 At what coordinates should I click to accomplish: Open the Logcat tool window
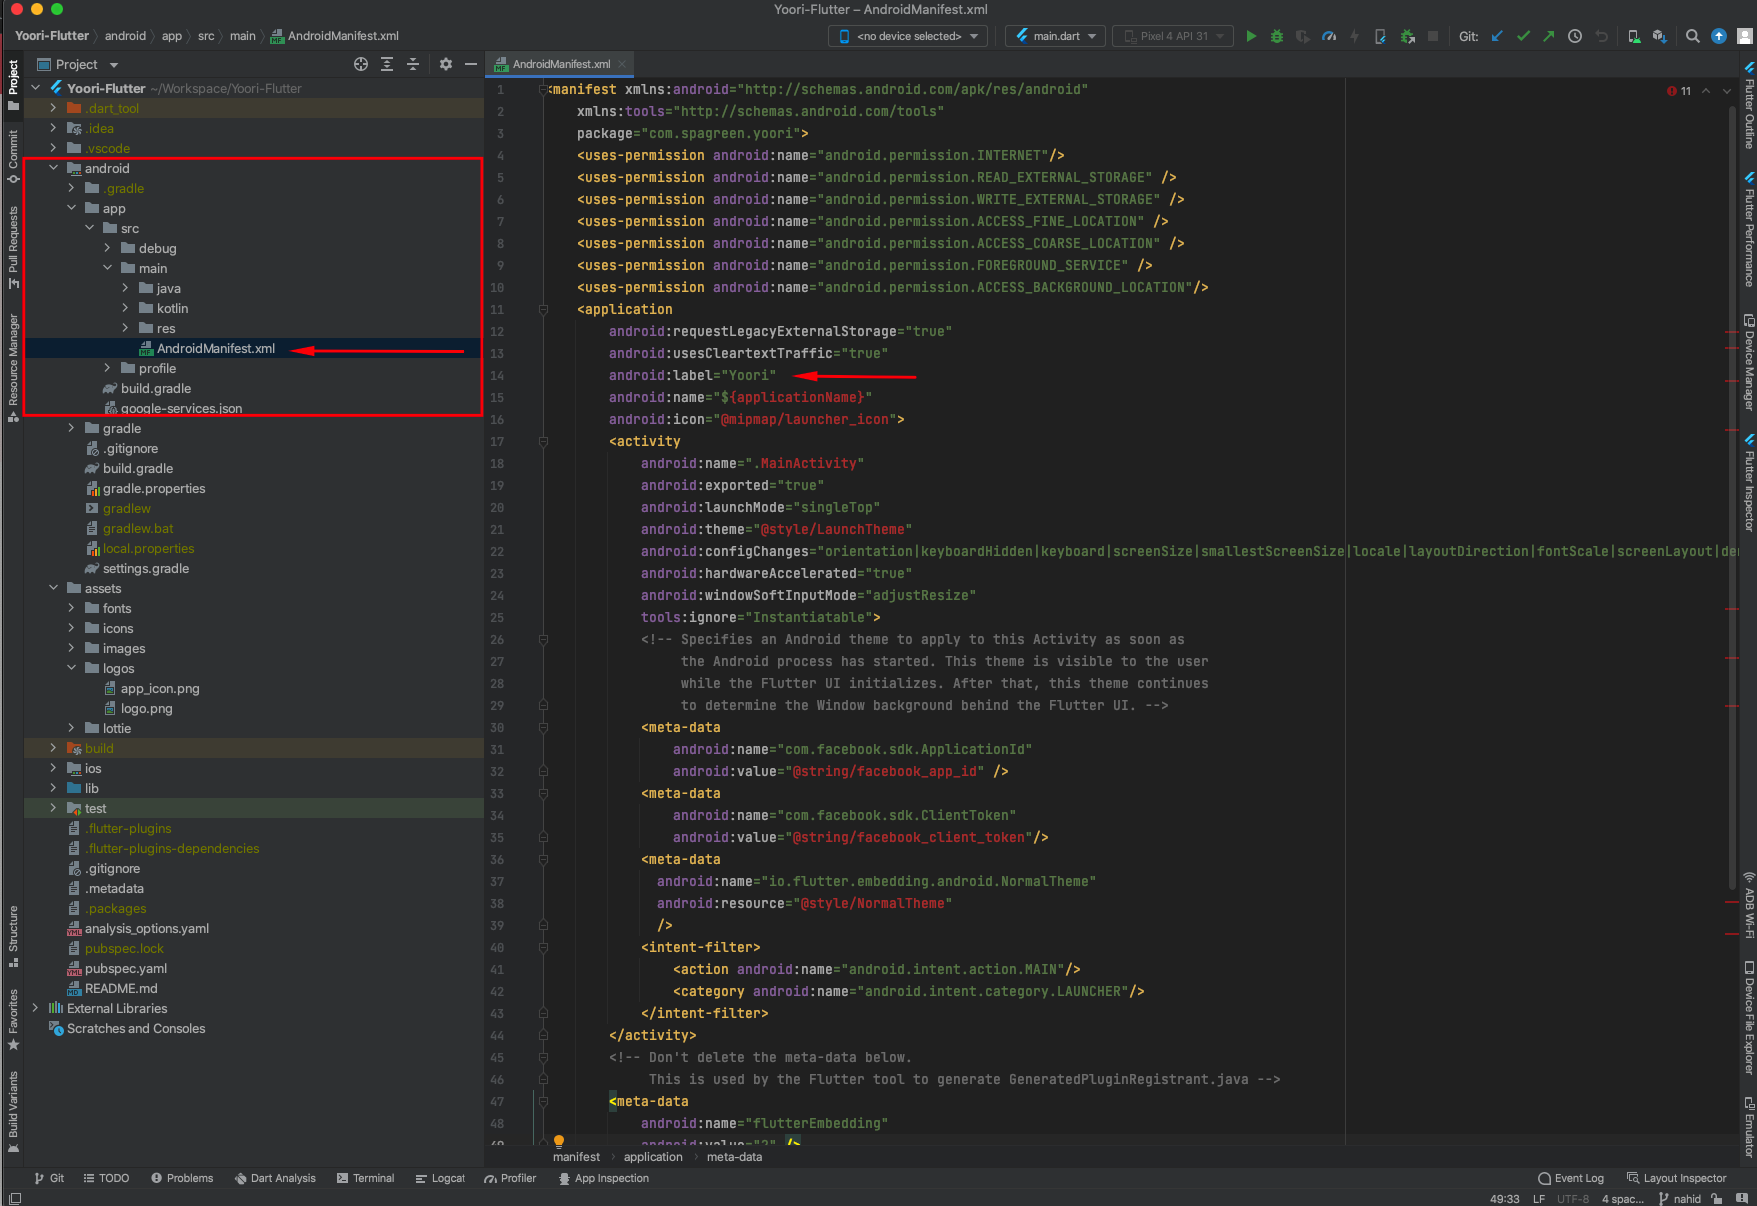coord(440,1178)
